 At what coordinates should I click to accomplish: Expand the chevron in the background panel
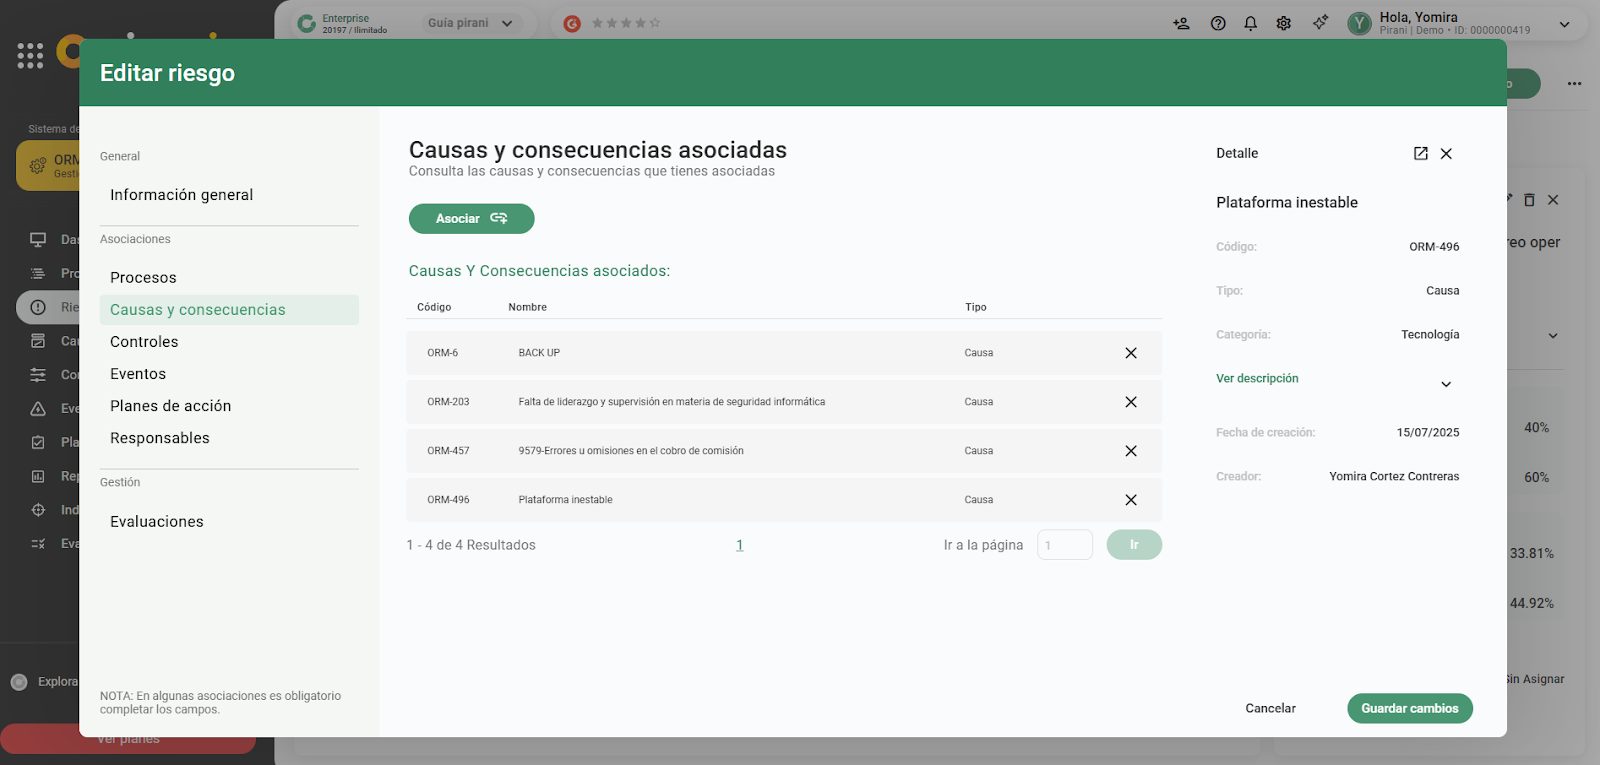(x=1553, y=336)
